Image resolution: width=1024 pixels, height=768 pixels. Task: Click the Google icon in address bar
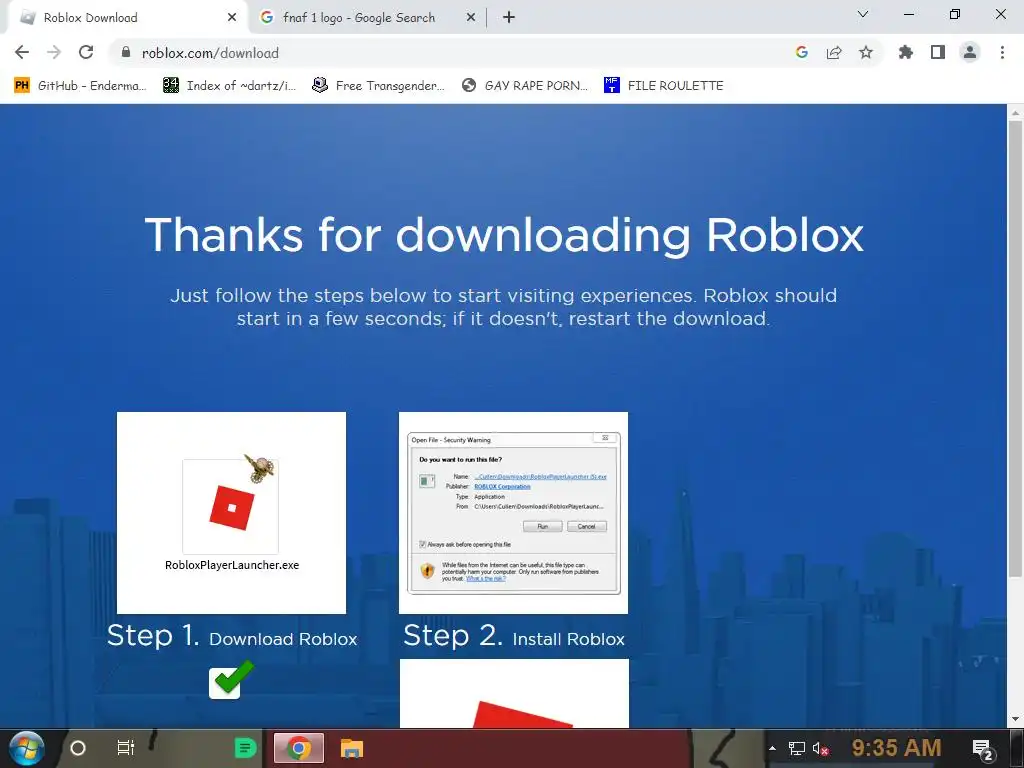[802, 52]
